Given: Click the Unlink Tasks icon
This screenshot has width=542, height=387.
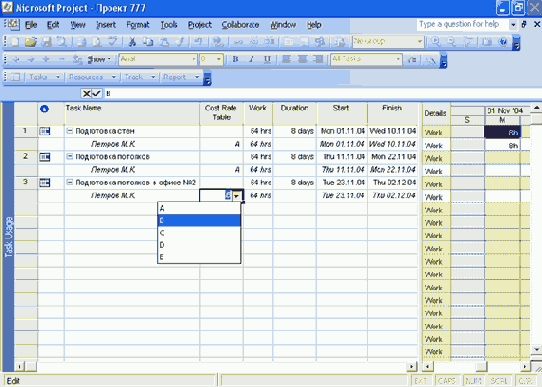Looking at the screenshot, I should [254, 42].
